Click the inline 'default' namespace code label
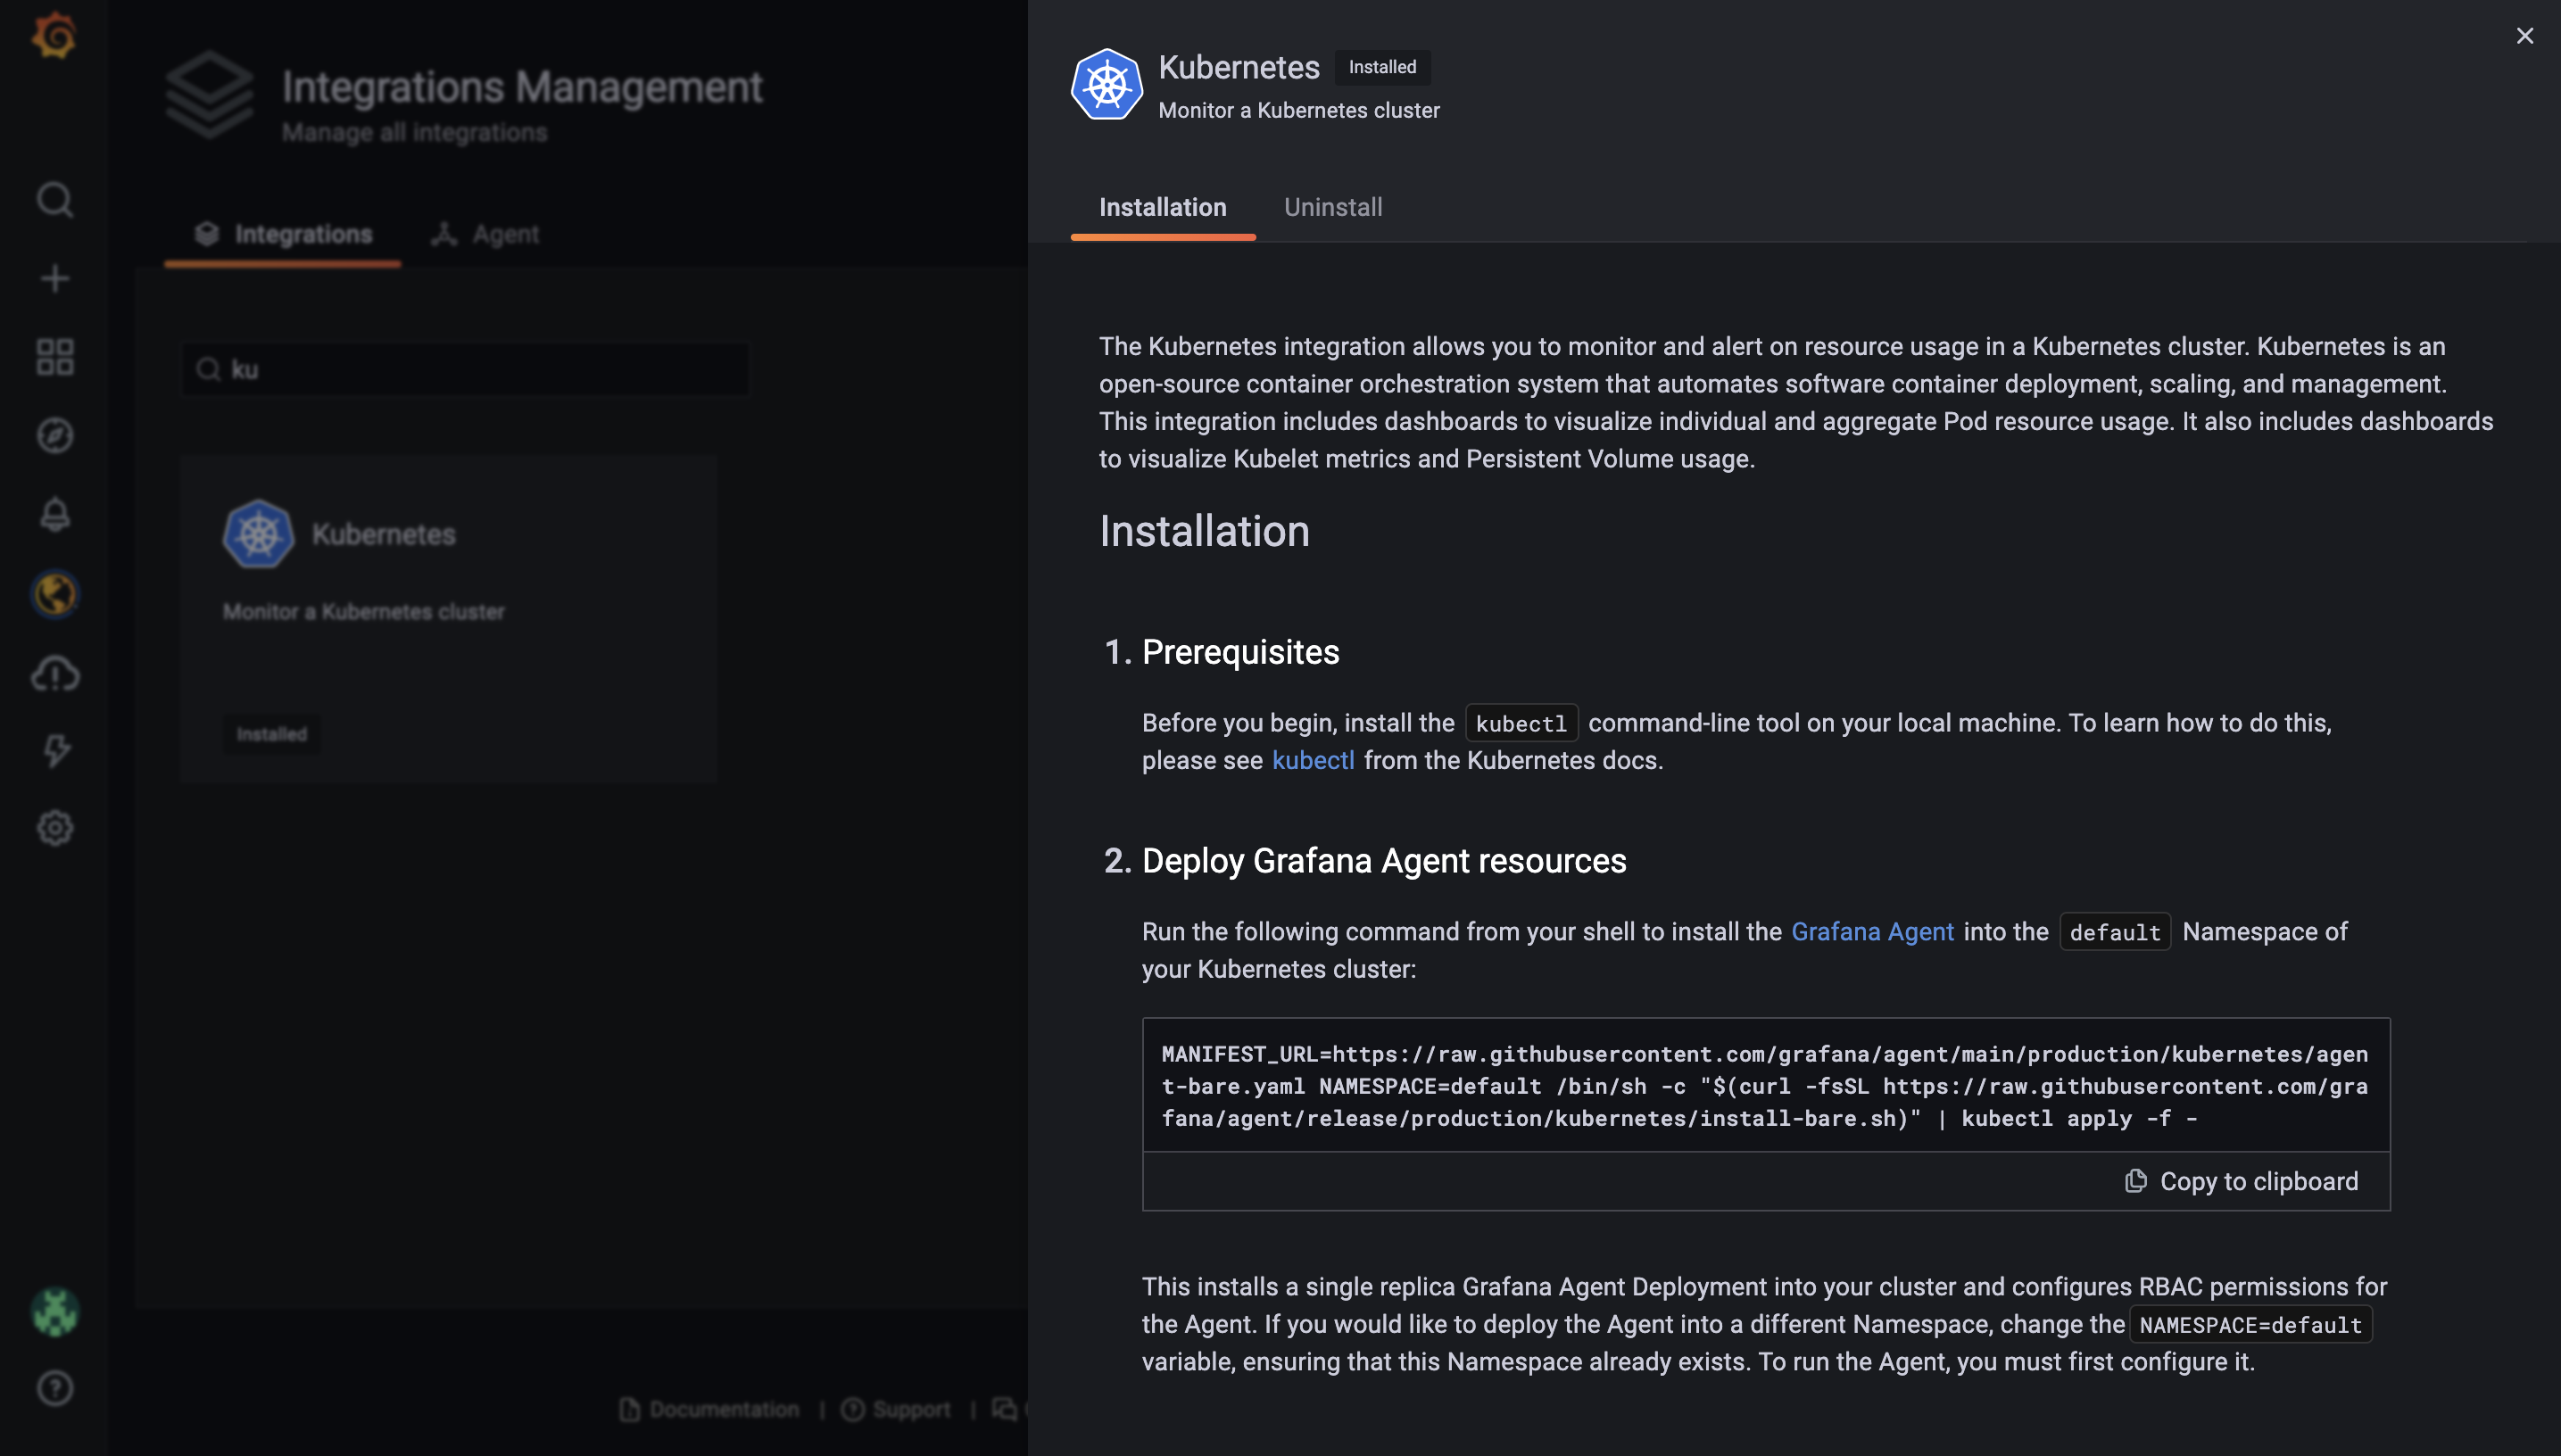 point(2115,932)
